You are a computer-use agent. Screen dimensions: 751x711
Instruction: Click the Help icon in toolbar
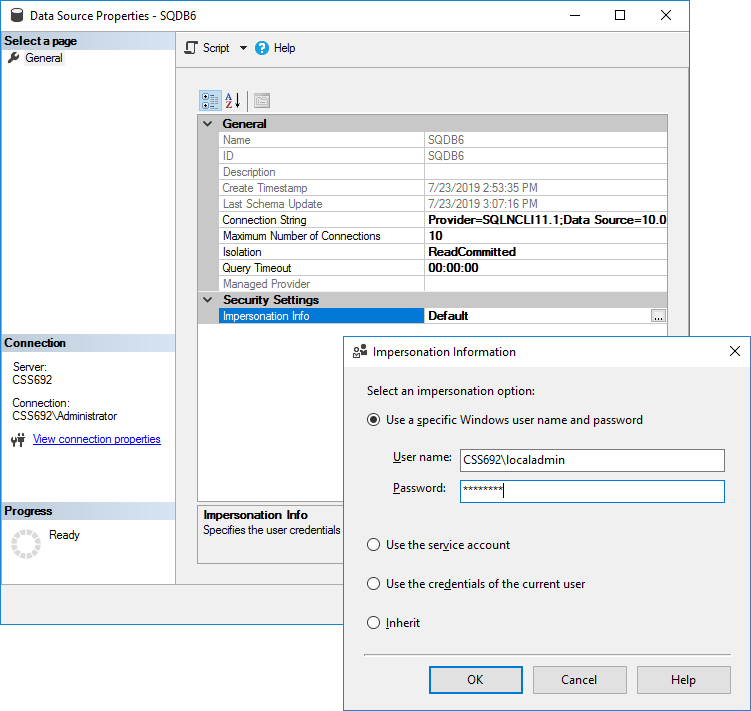tap(262, 48)
